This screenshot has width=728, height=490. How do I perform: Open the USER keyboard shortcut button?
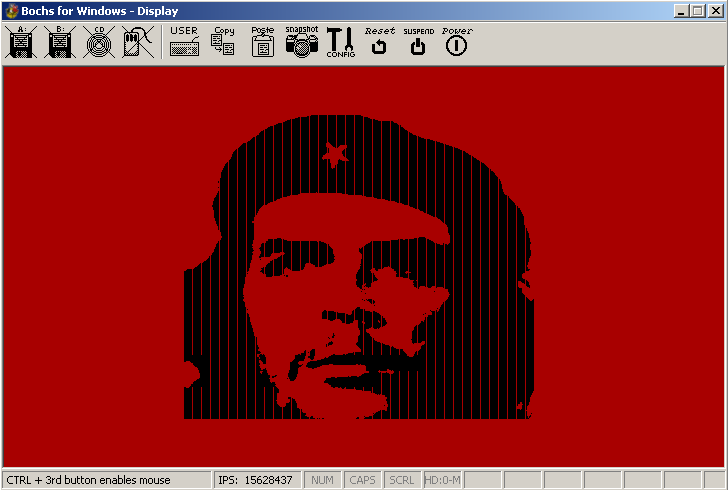184,42
